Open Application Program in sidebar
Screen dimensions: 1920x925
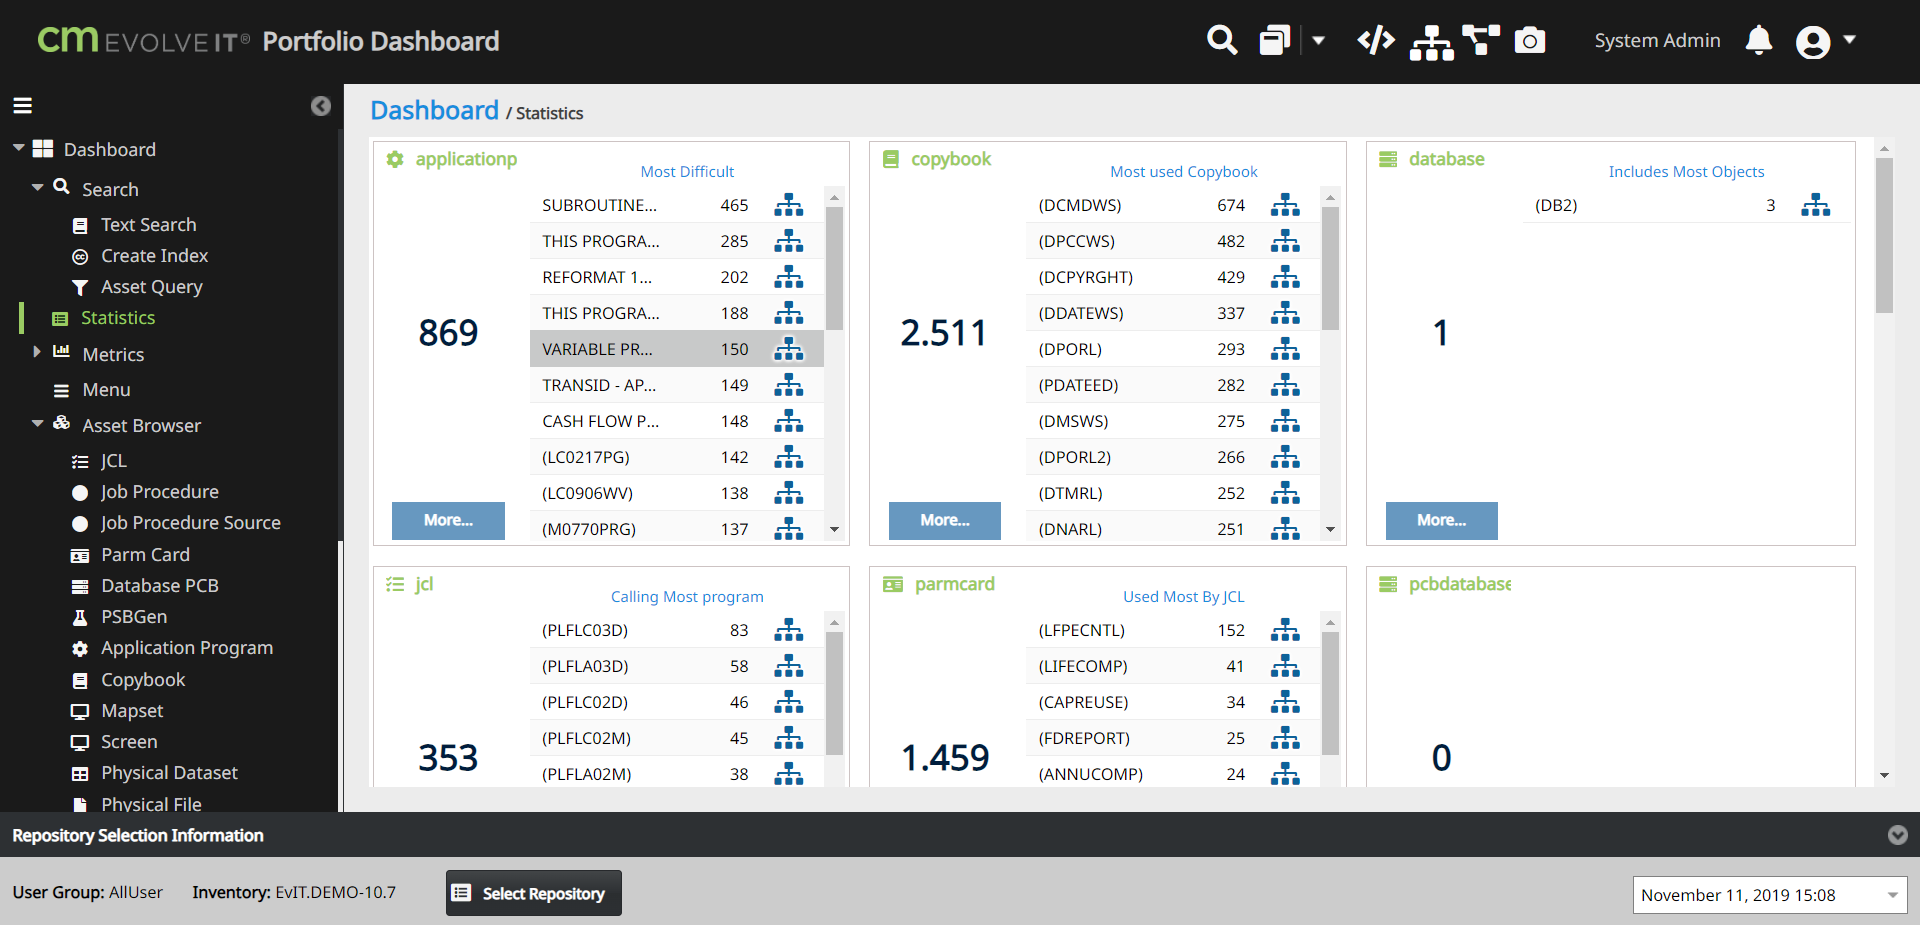tap(186, 648)
